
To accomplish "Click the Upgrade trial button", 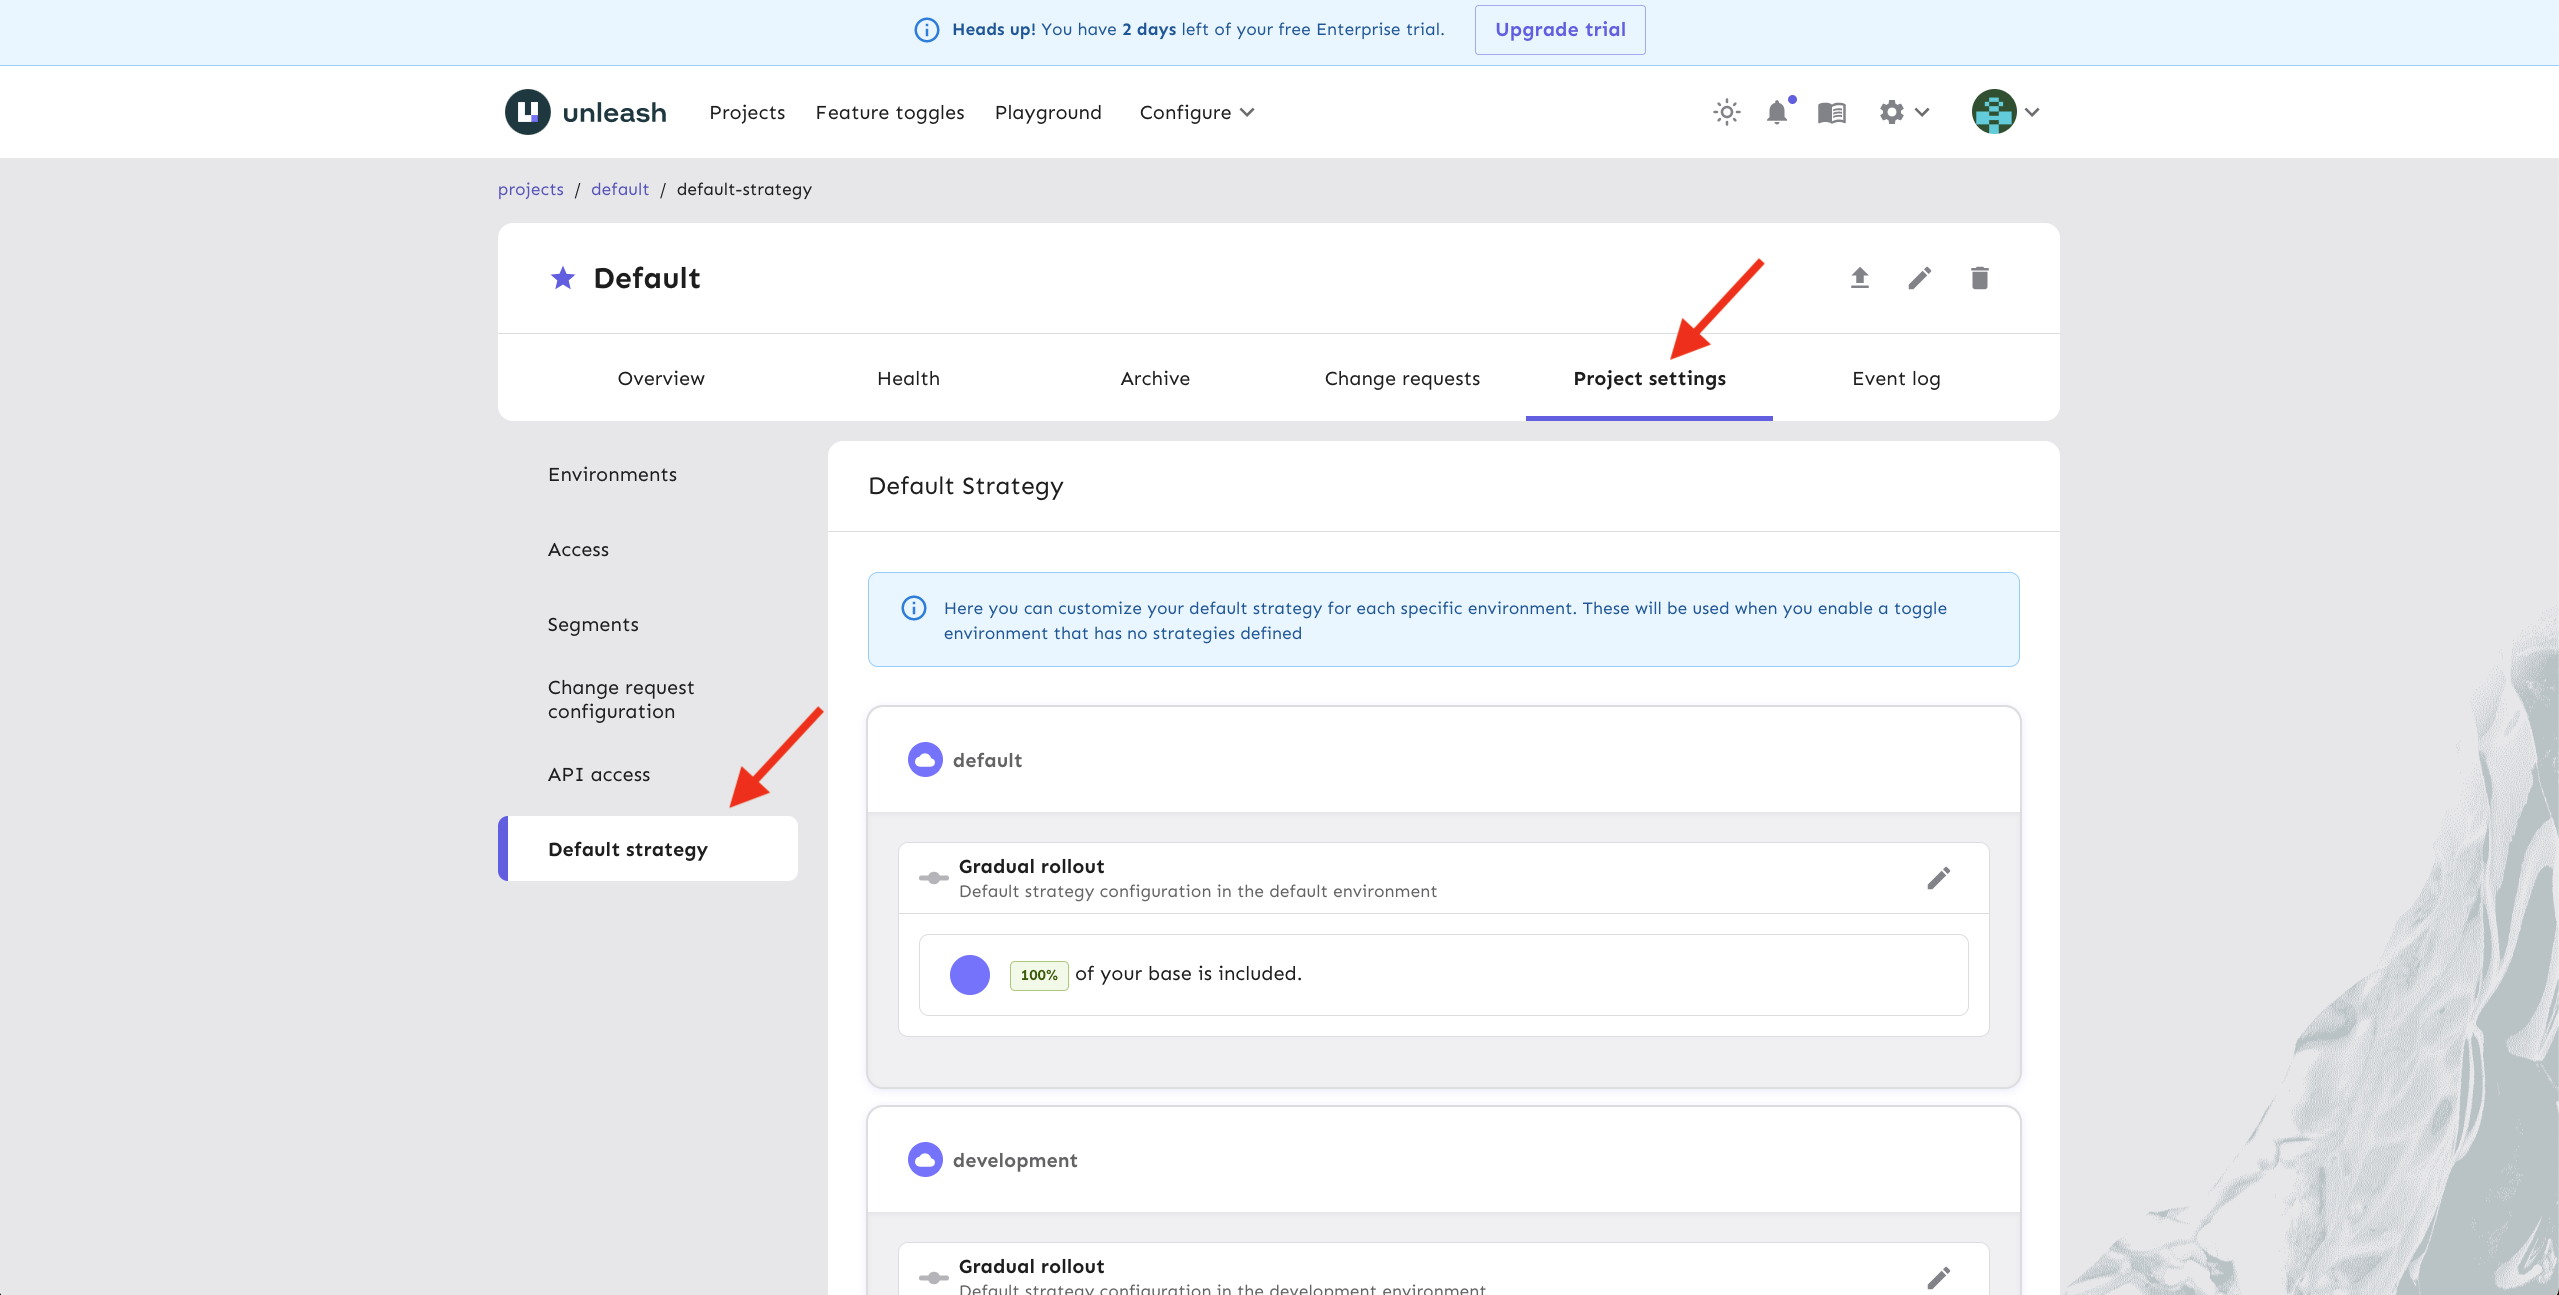I will click(x=1559, y=30).
